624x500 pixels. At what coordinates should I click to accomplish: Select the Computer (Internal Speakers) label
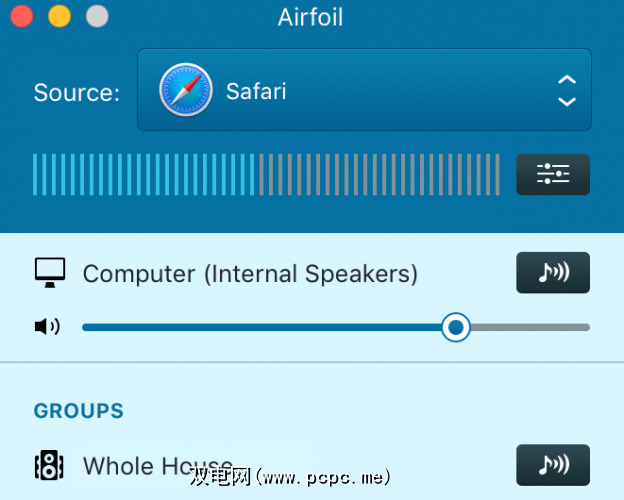[x=250, y=273]
